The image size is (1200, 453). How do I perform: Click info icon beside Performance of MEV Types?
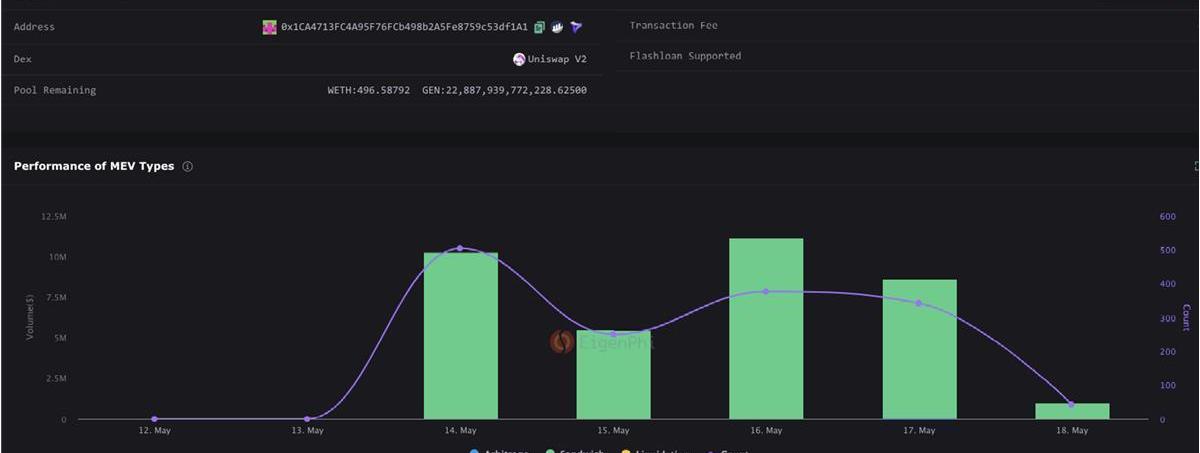[x=187, y=166]
